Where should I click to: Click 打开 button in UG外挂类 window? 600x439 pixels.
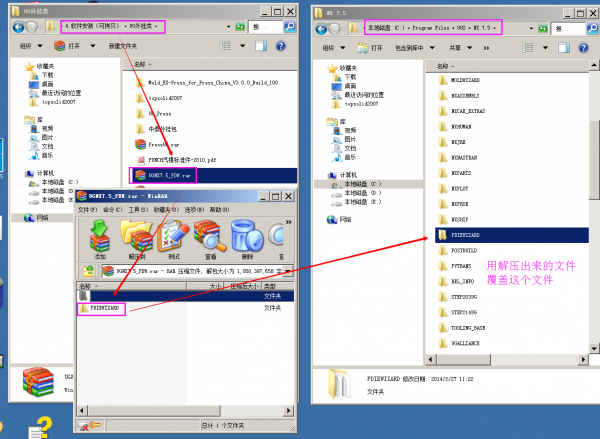tap(68, 46)
